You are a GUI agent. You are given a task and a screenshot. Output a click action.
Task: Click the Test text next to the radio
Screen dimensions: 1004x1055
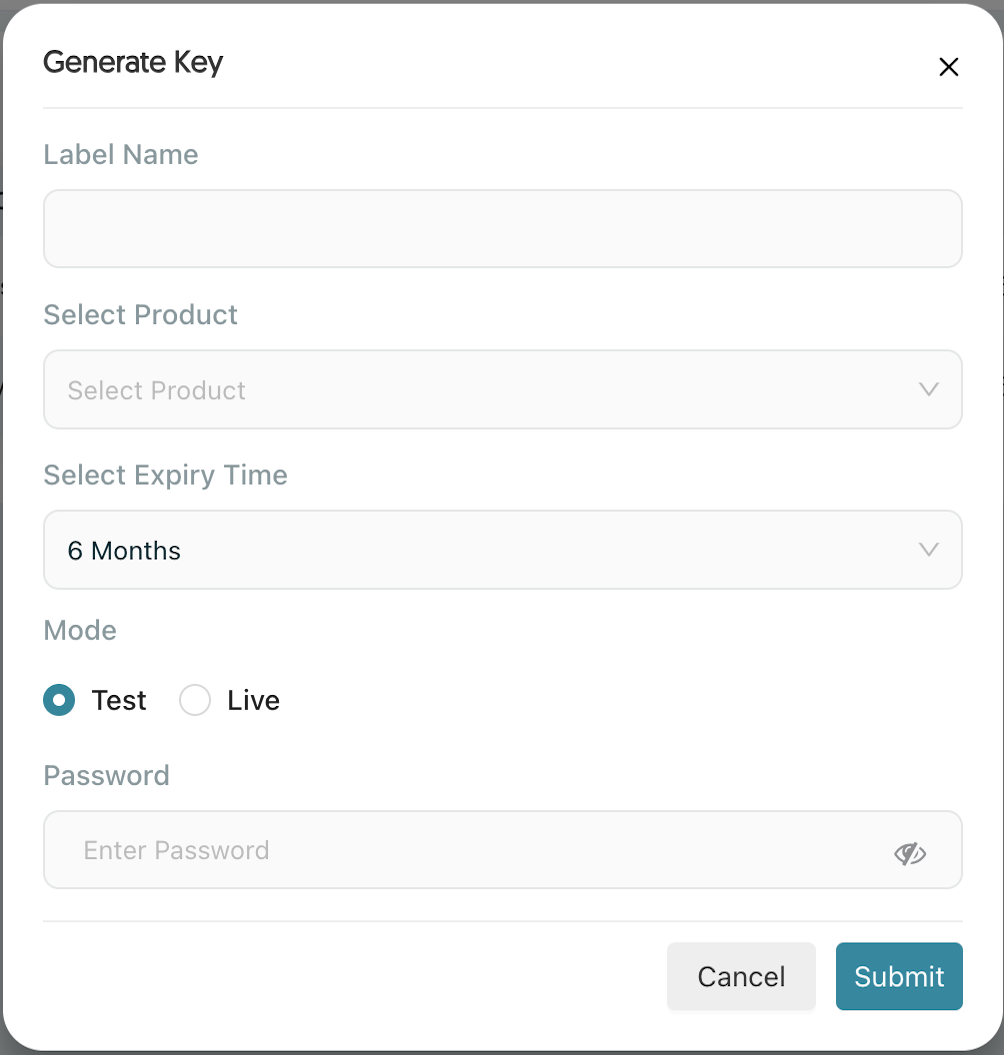pyautogui.click(x=119, y=700)
